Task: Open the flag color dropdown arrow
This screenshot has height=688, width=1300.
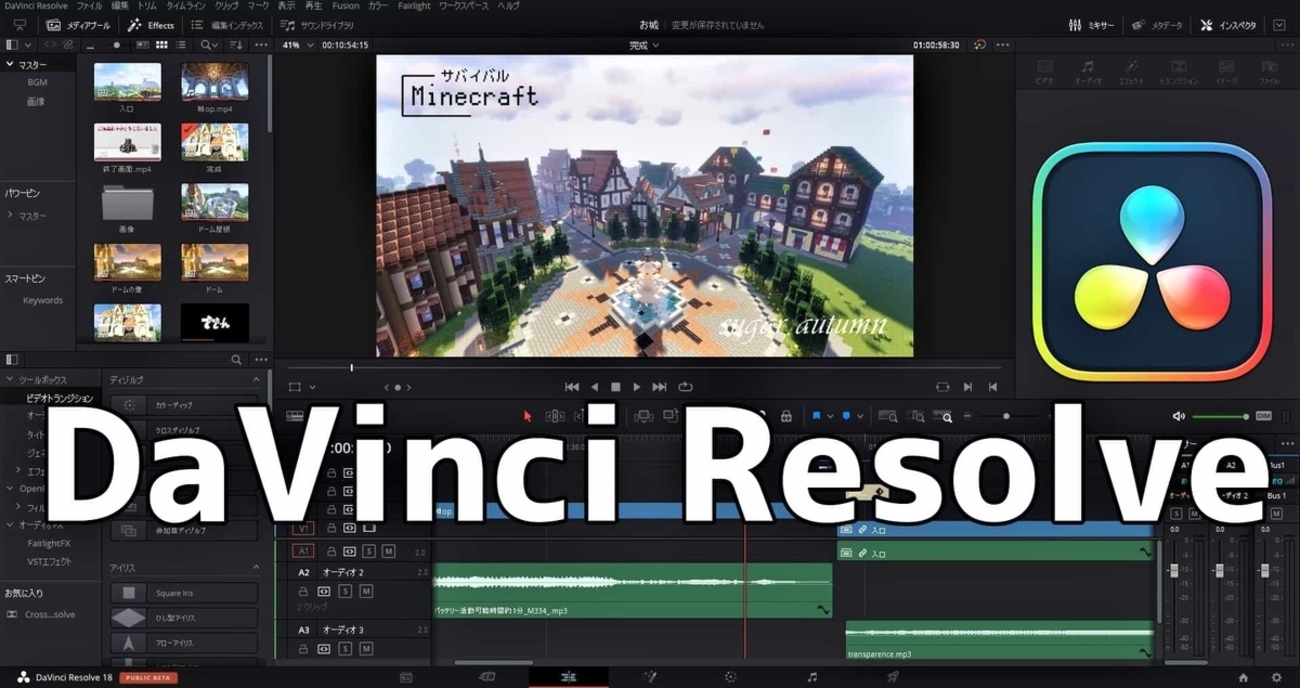Action: (829, 416)
